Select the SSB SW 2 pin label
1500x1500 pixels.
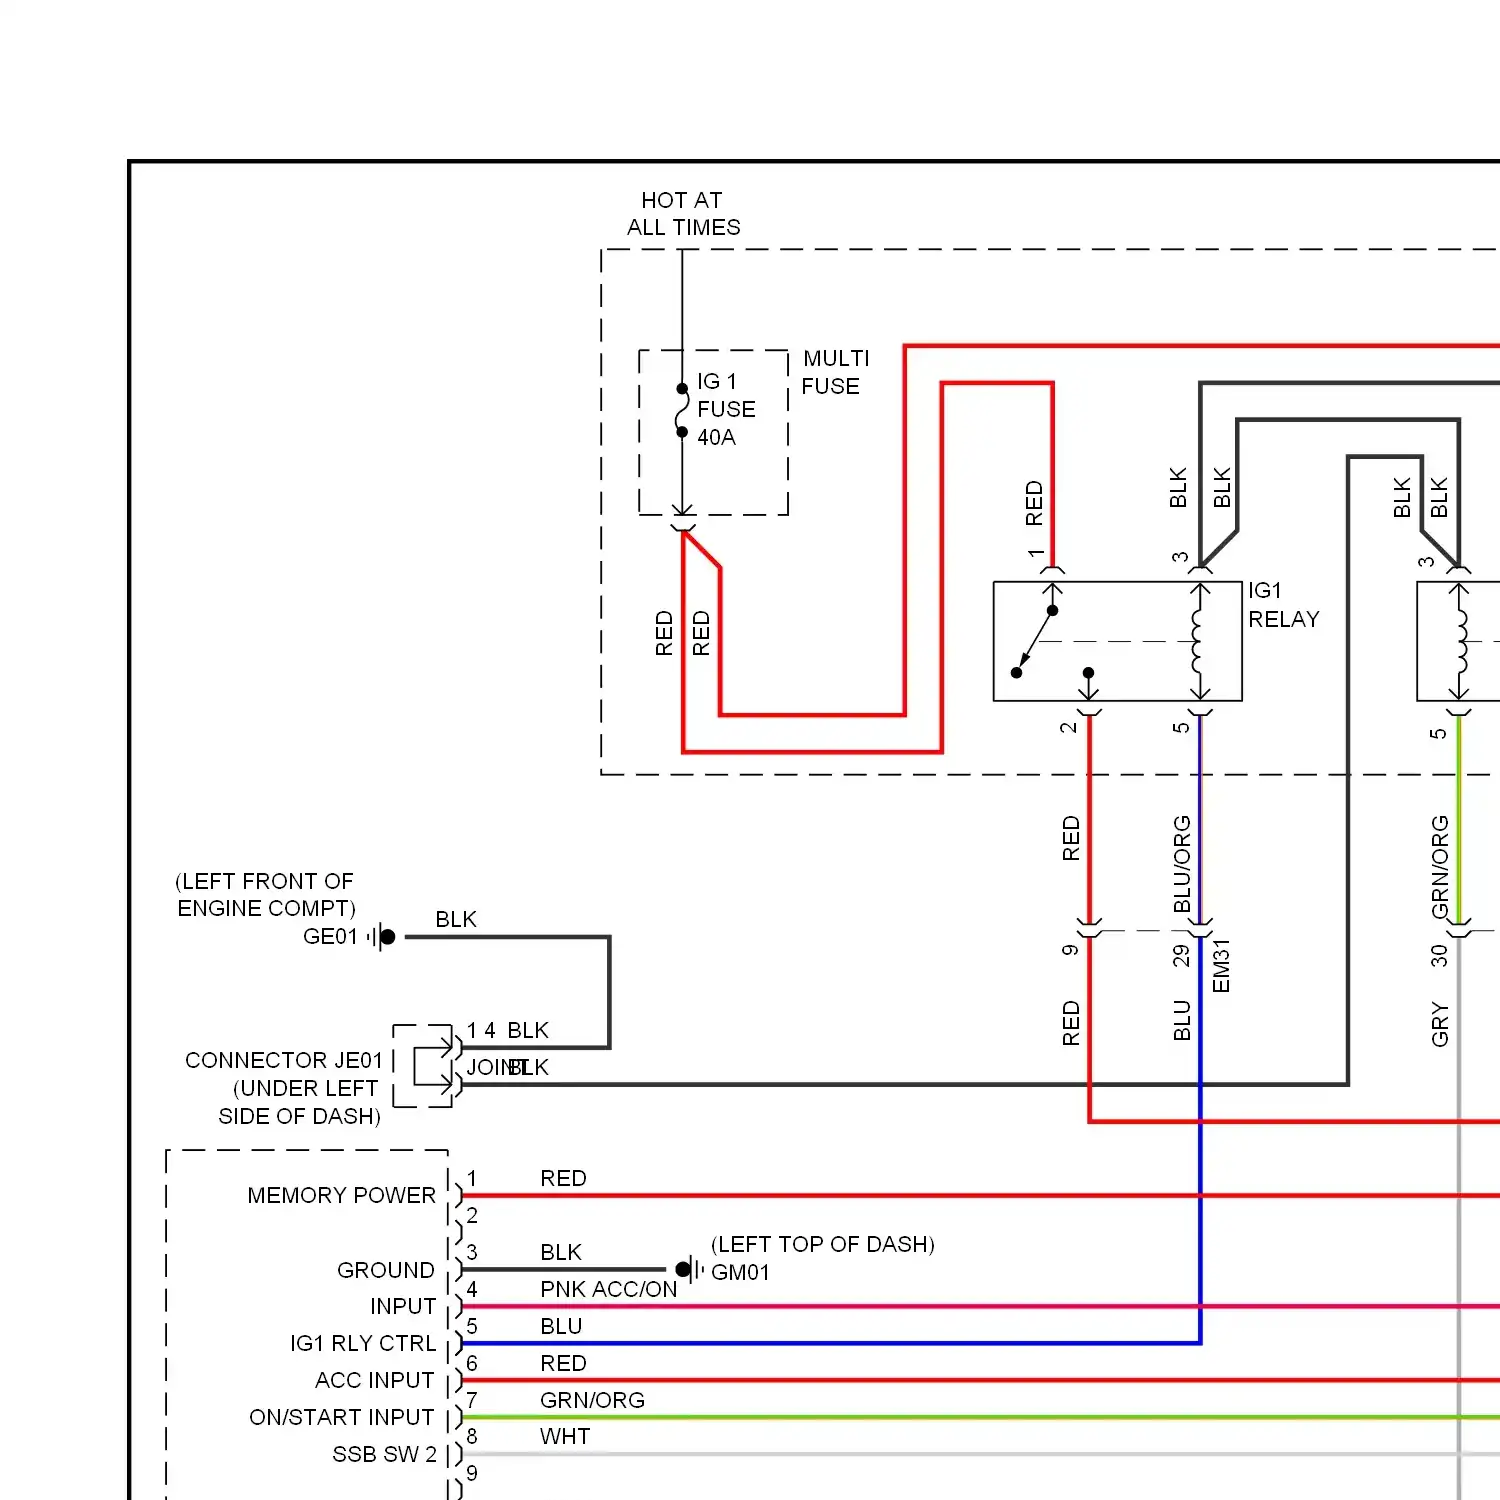384,1454
